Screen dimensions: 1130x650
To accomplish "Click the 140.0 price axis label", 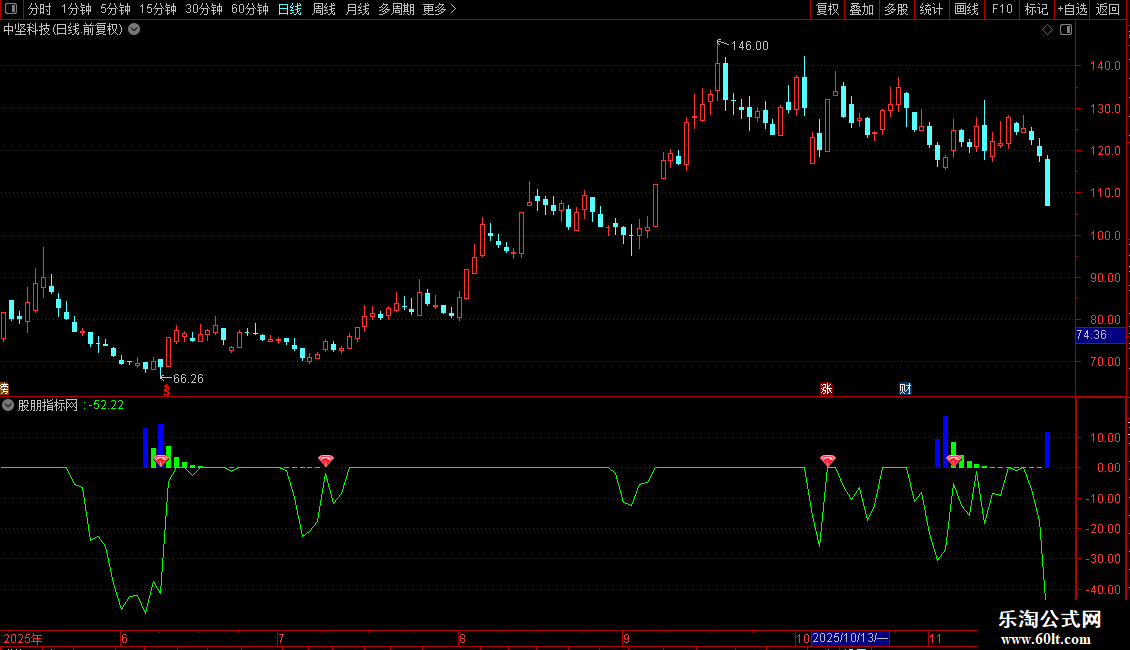I will 1105,66.
